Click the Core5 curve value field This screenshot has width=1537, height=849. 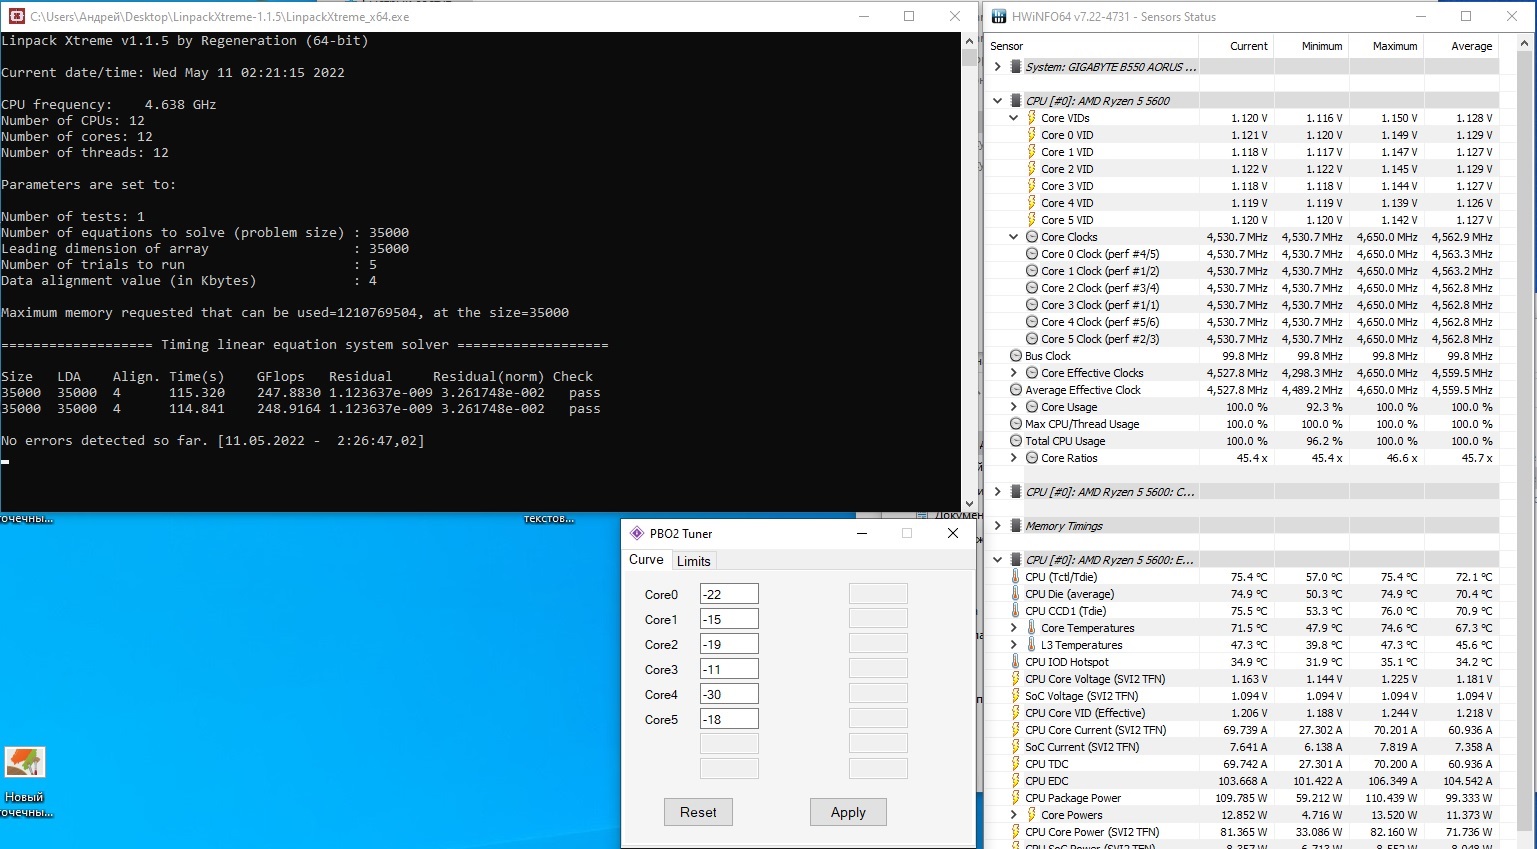pos(729,719)
